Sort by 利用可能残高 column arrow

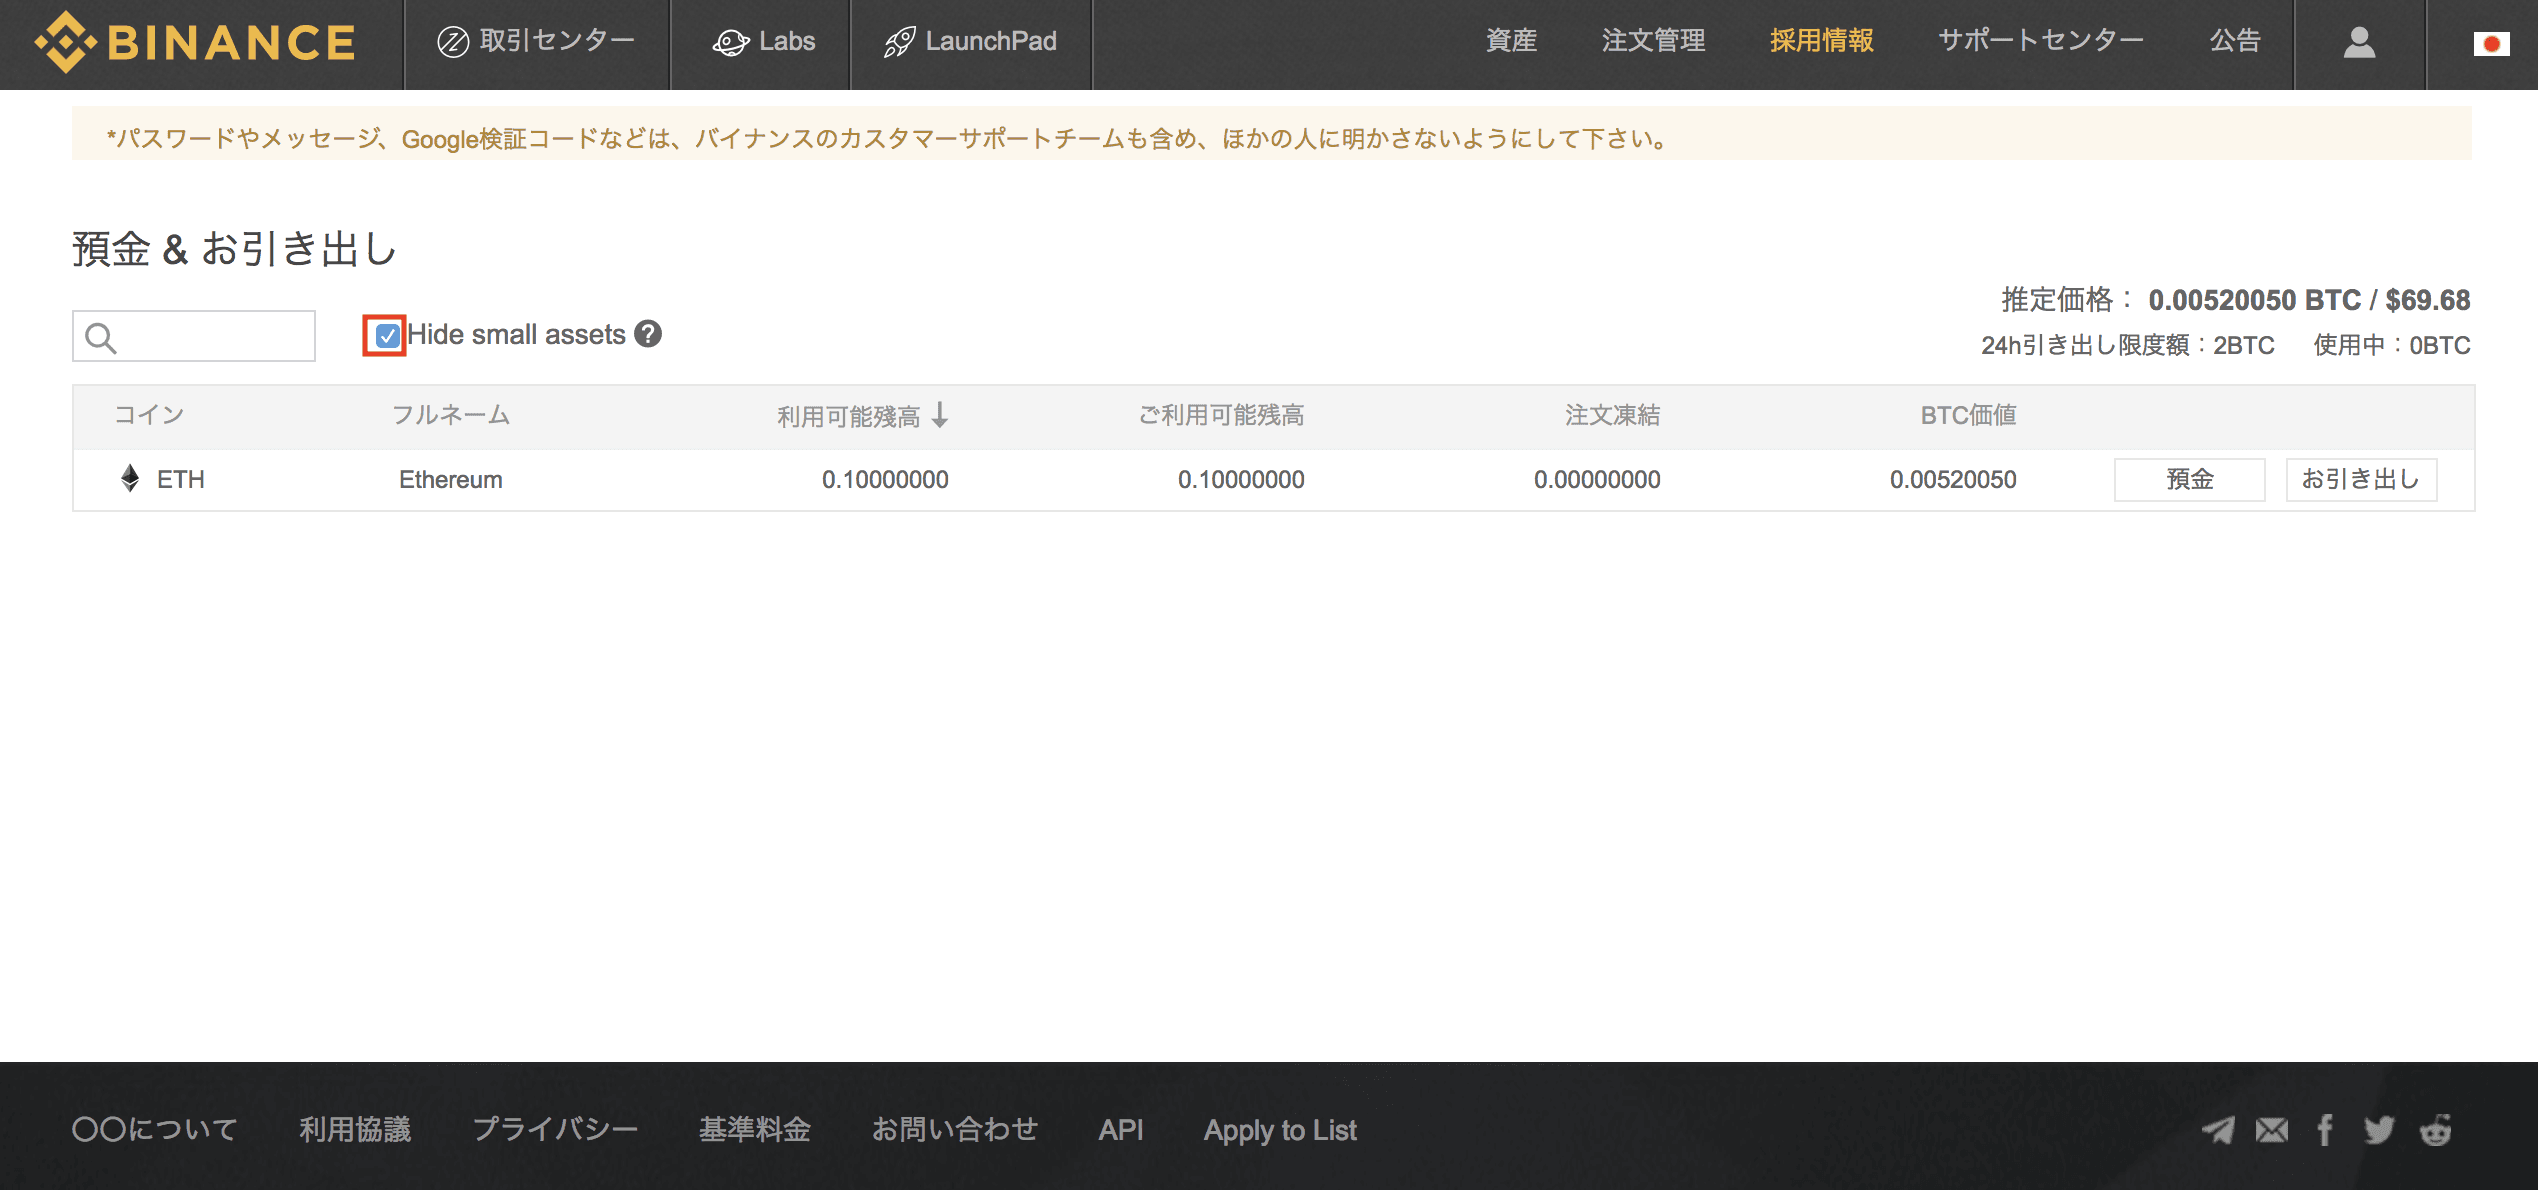pyautogui.click(x=939, y=415)
